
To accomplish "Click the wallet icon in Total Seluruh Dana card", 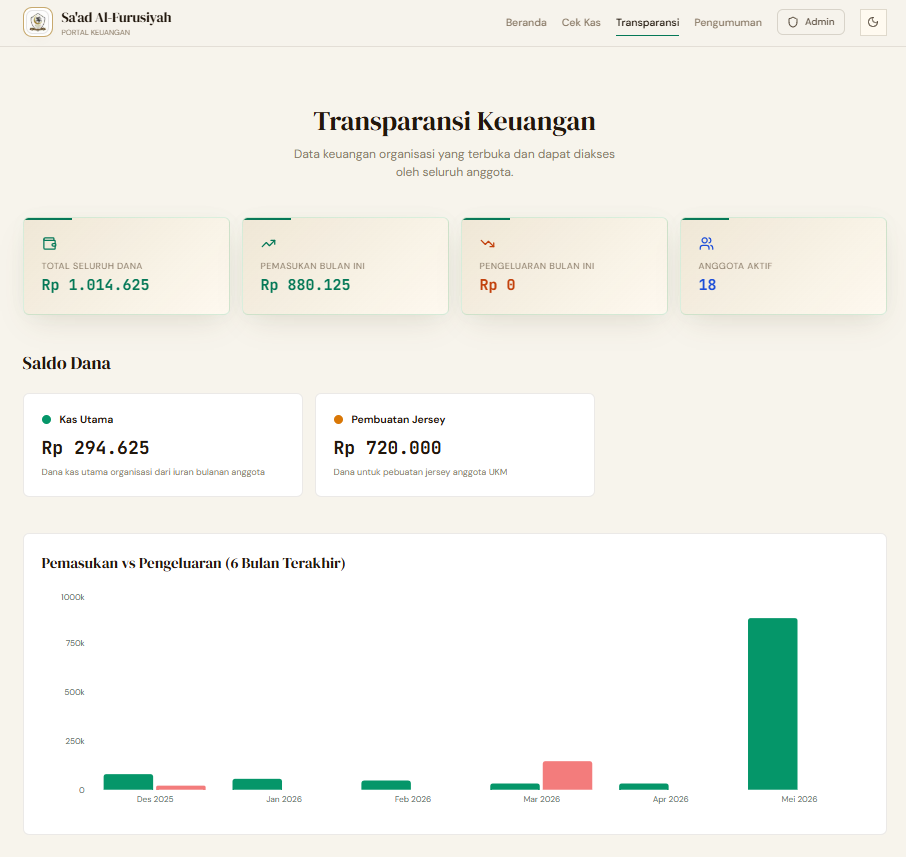I will 50,243.
